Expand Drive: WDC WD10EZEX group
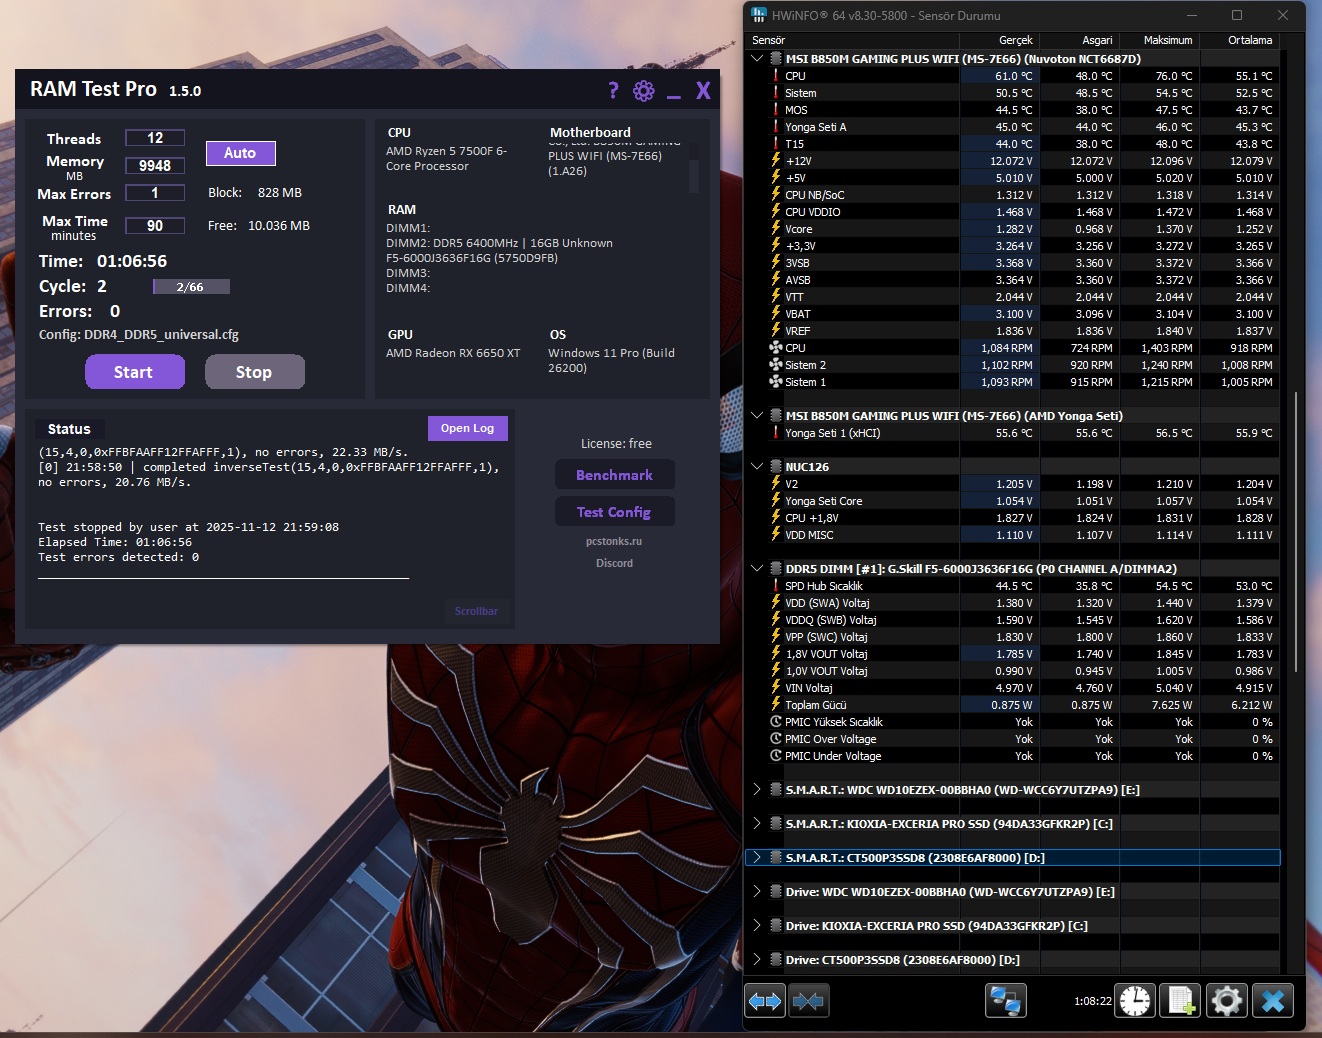 tap(757, 892)
